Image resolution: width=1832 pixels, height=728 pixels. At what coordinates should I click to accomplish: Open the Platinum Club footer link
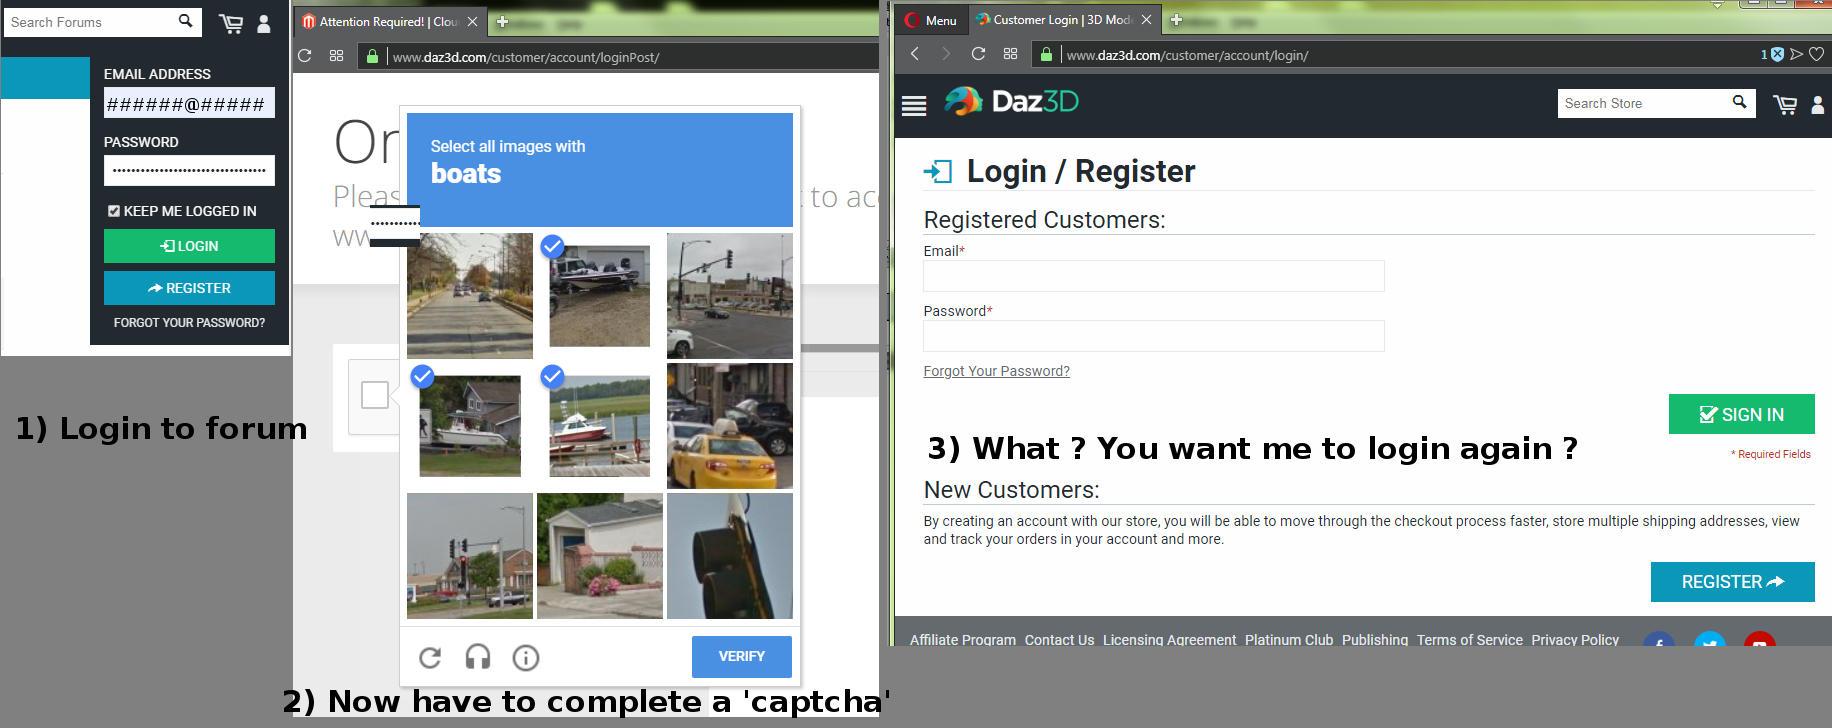point(1289,640)
